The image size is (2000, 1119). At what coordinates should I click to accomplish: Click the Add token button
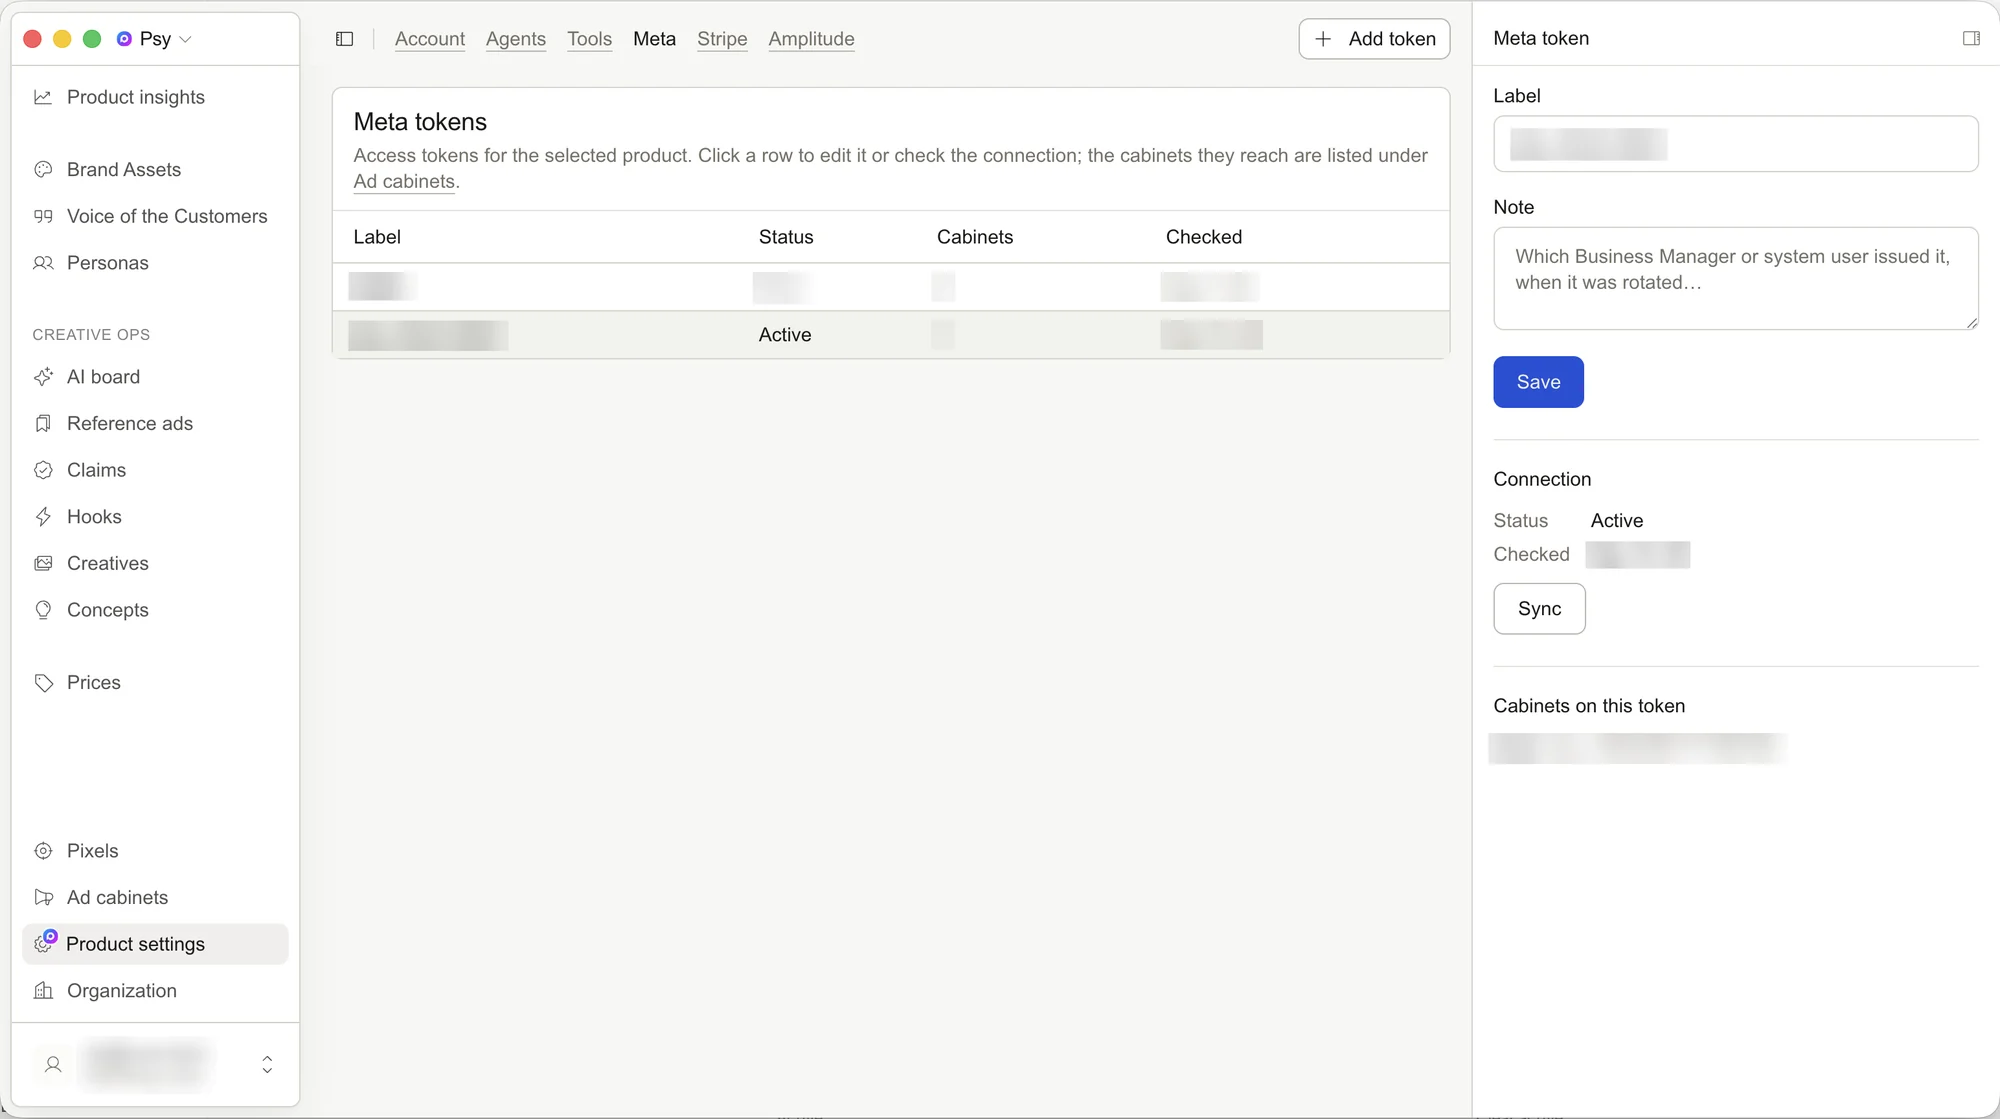click(x=1374, y=39)
